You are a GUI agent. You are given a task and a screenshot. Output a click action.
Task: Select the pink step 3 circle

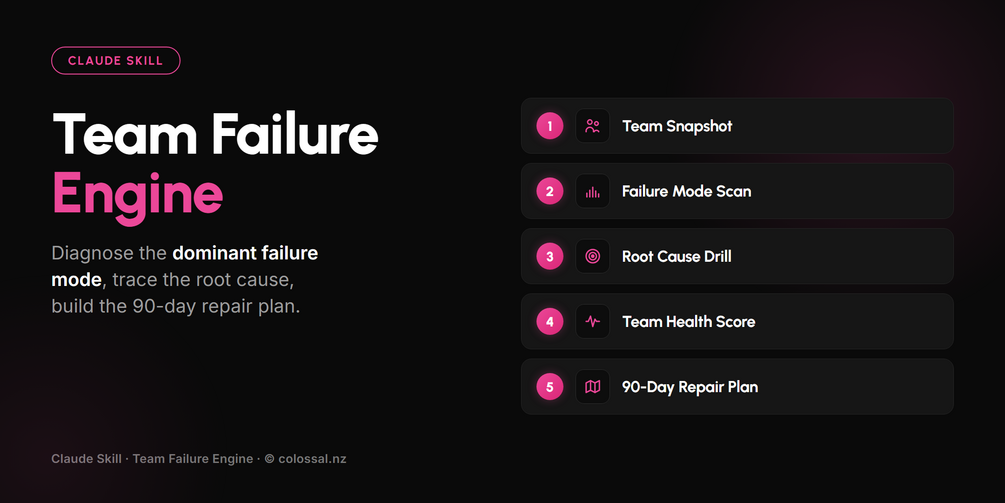(550, 256)
